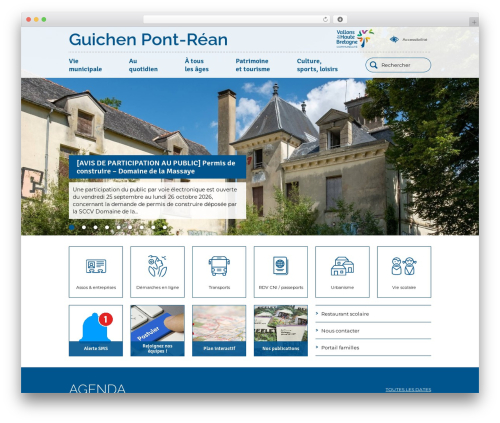Screen dimensions: 500x423
Task: Click the browser download indicator icon
Action: tap(340, 19)
